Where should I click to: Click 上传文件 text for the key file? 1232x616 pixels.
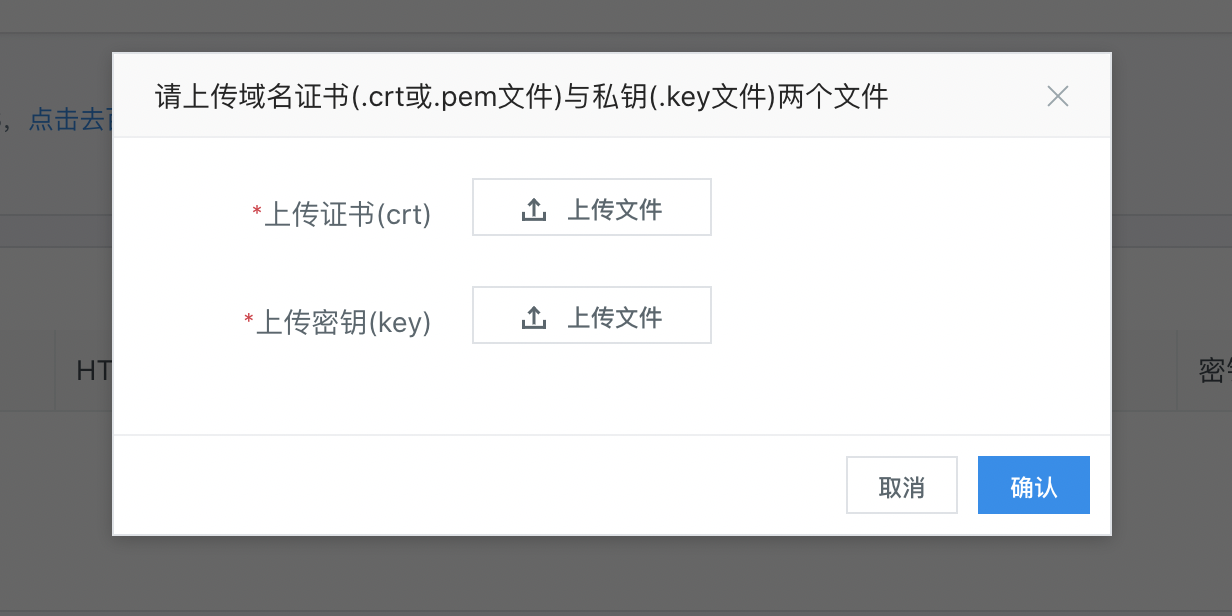point(614,317)
